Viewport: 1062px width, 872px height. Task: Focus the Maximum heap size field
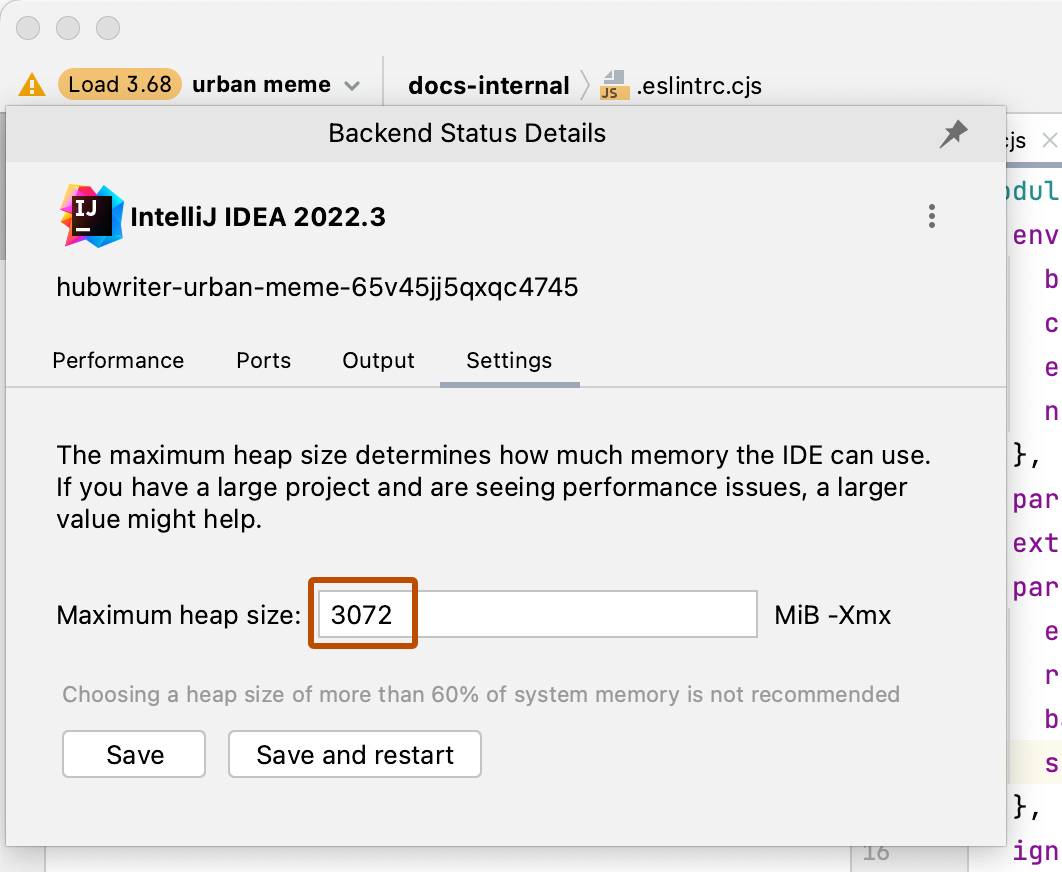536,614
